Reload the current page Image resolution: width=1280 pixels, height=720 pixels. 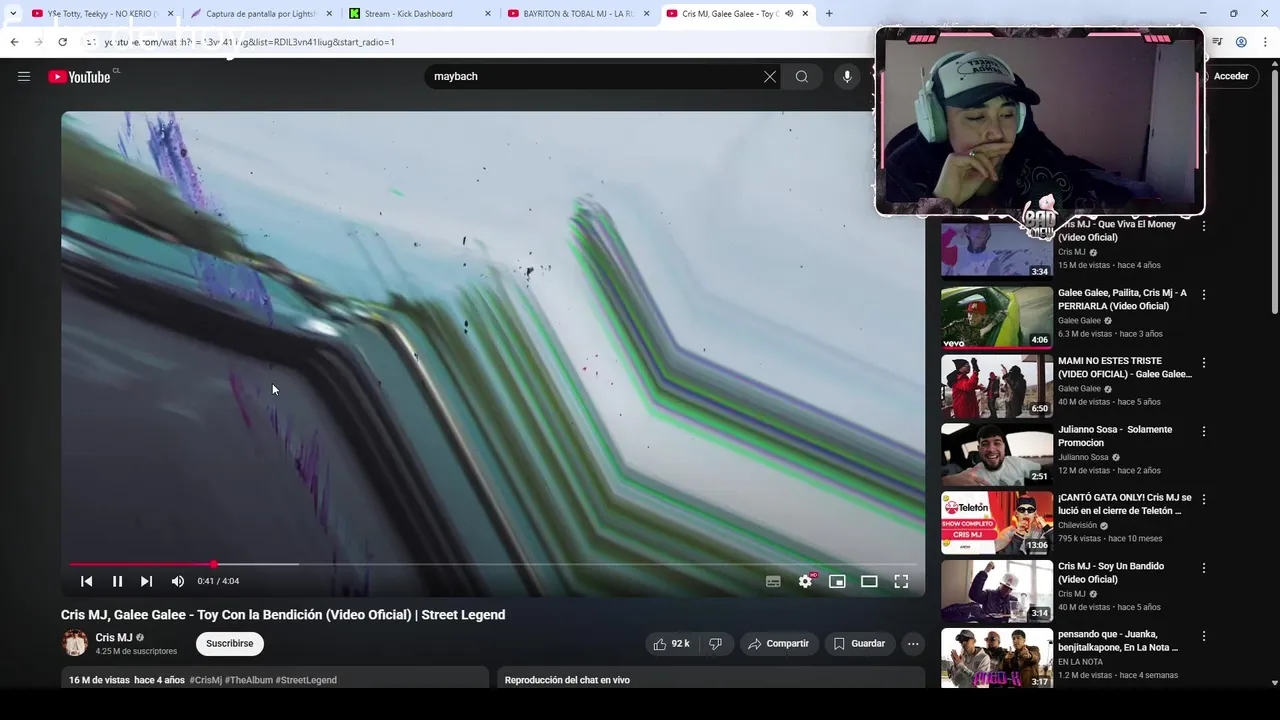(62, 42)
